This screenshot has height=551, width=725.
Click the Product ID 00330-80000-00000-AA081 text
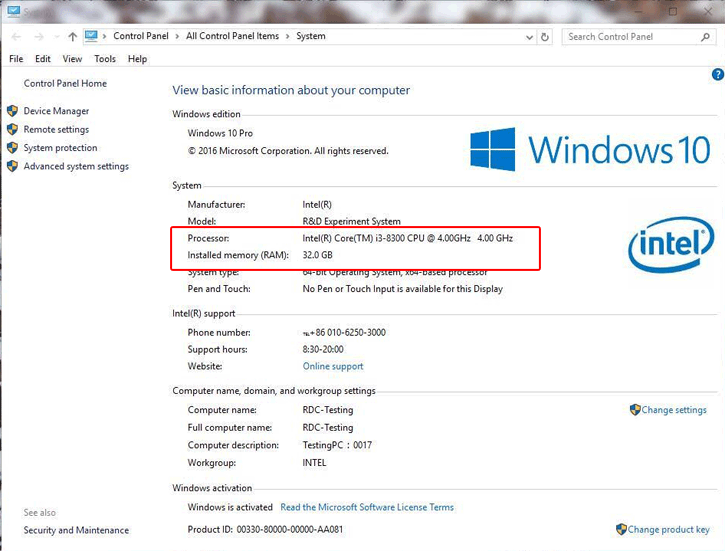[x=265, y=529]
